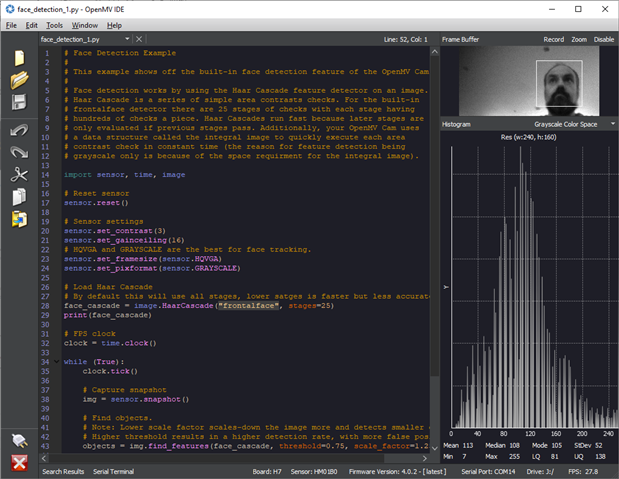Toggle Zoom for the frame buffer

(579, 39)
